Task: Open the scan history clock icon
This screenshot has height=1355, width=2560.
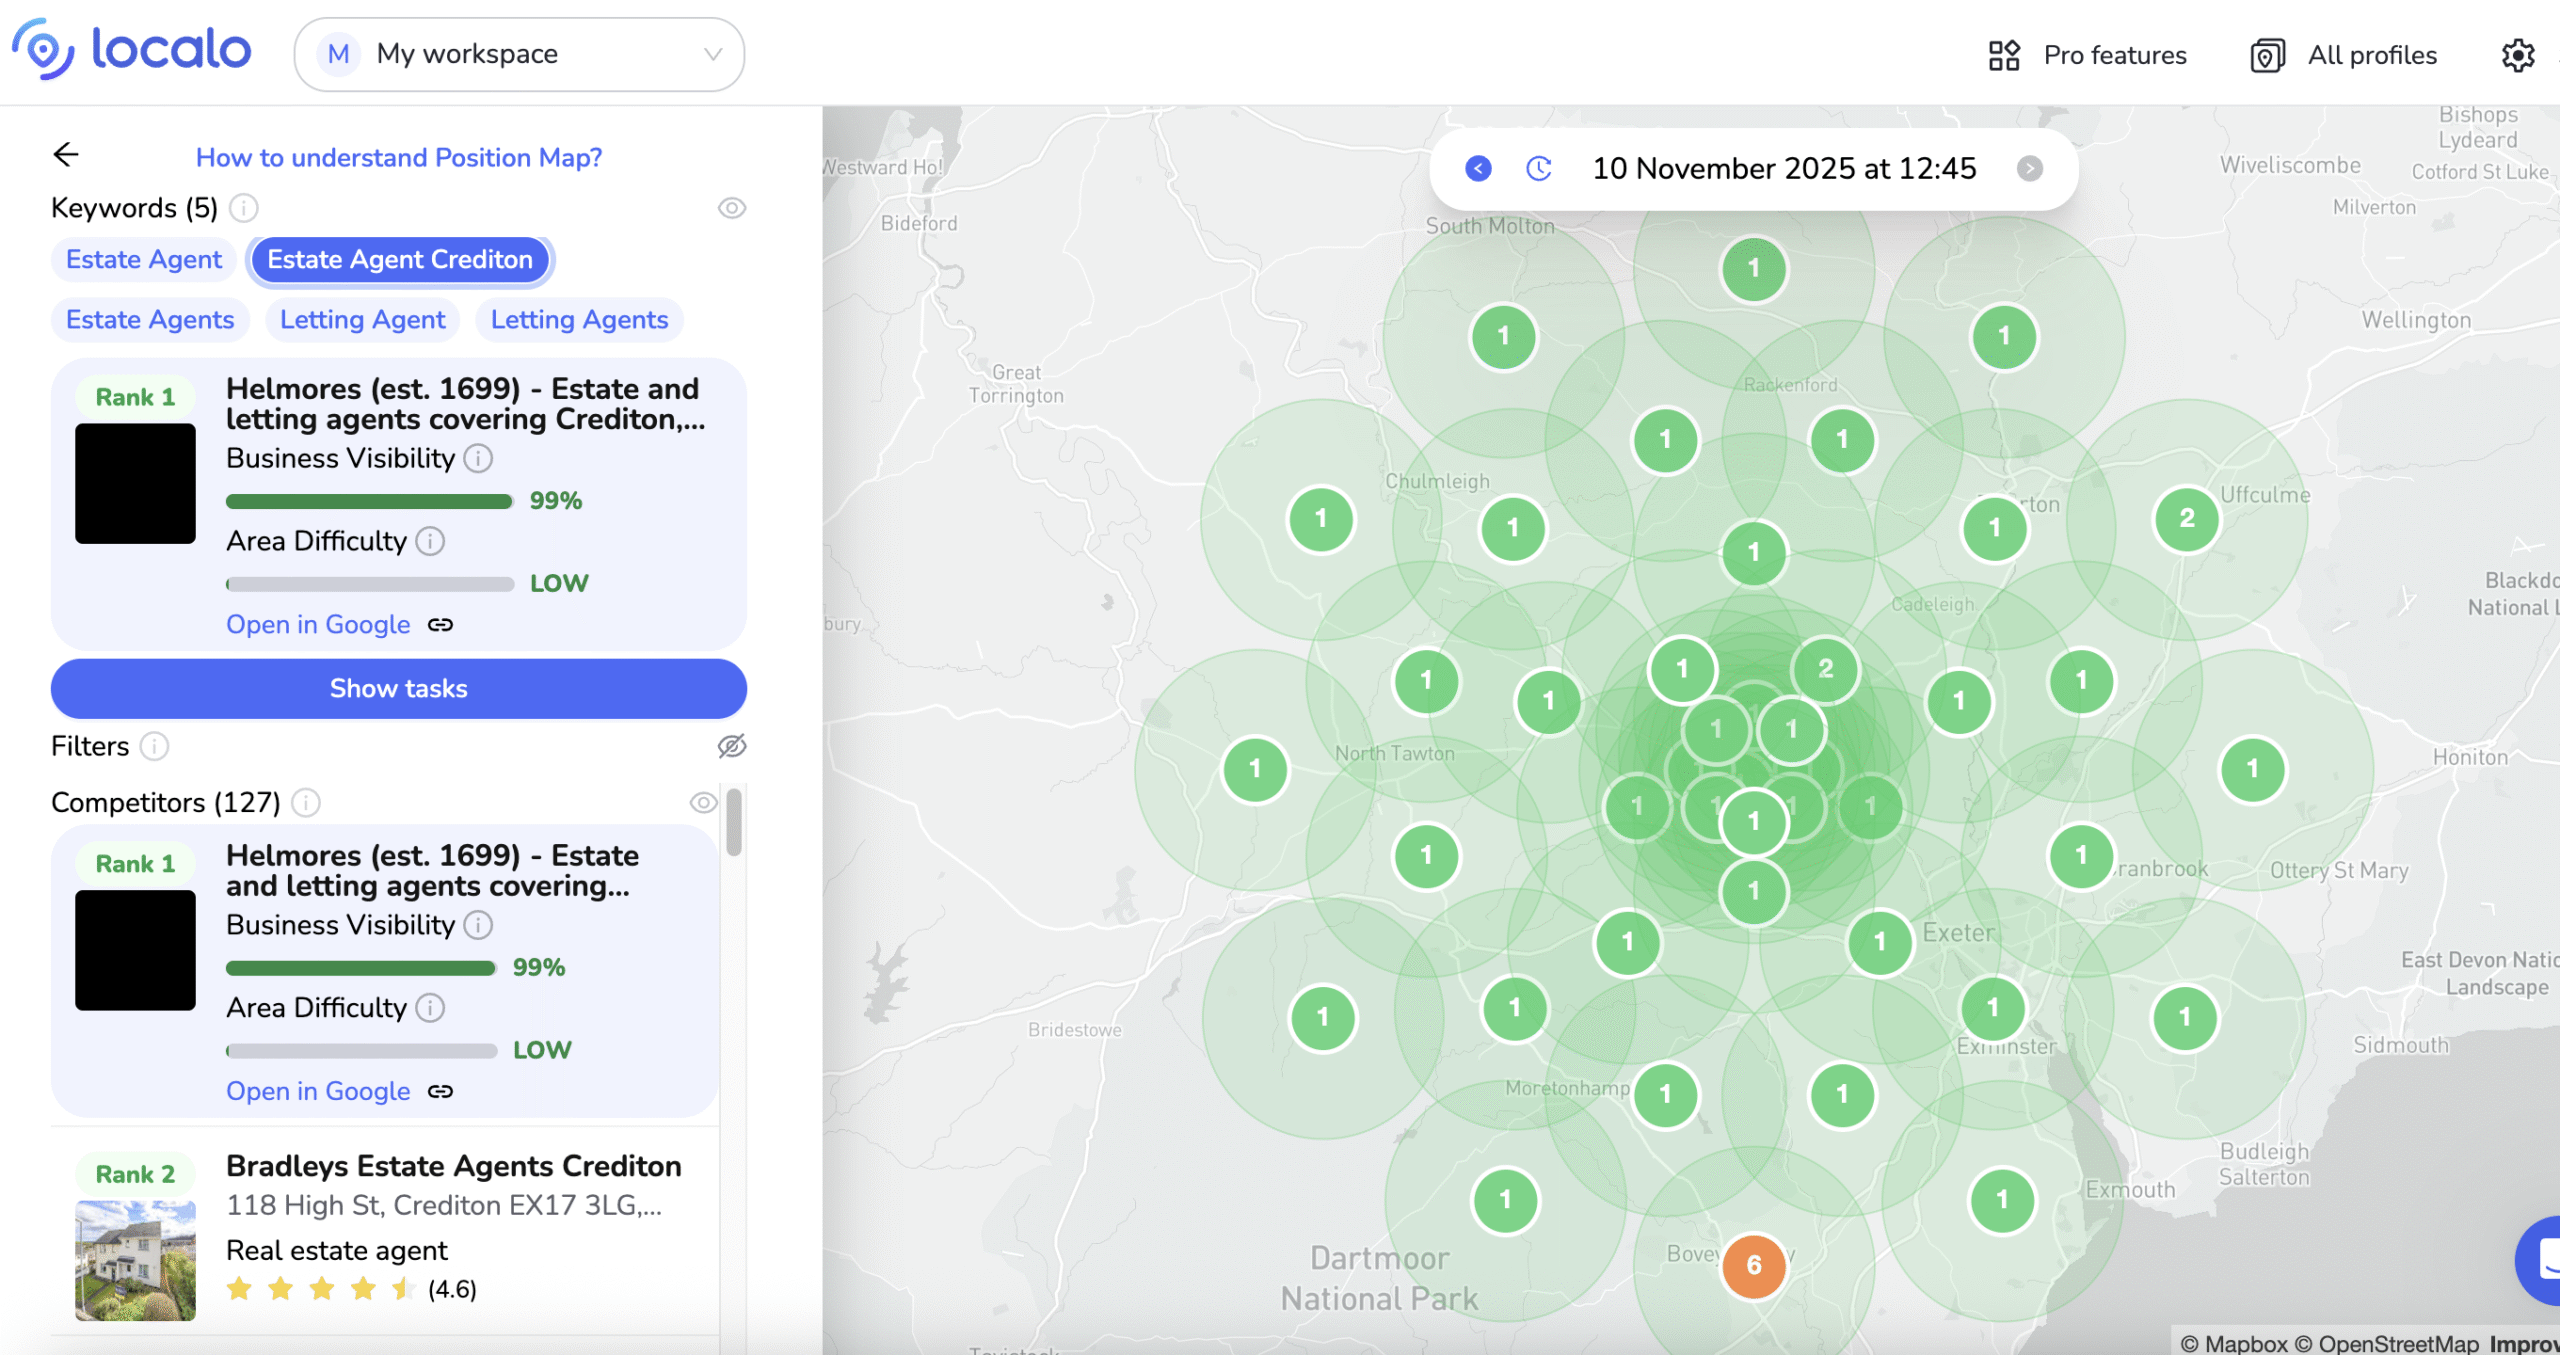Action: tap(1539, 168)
